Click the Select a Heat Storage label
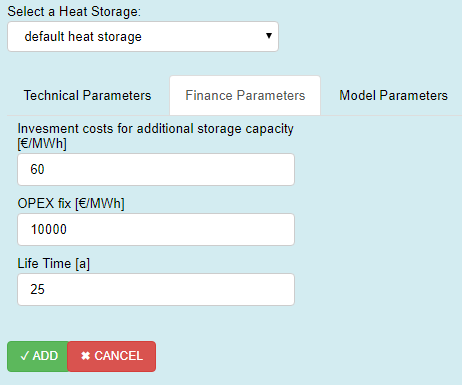This screenshot has width=462, height=385. pyautogui.click(x=74, y=12)
